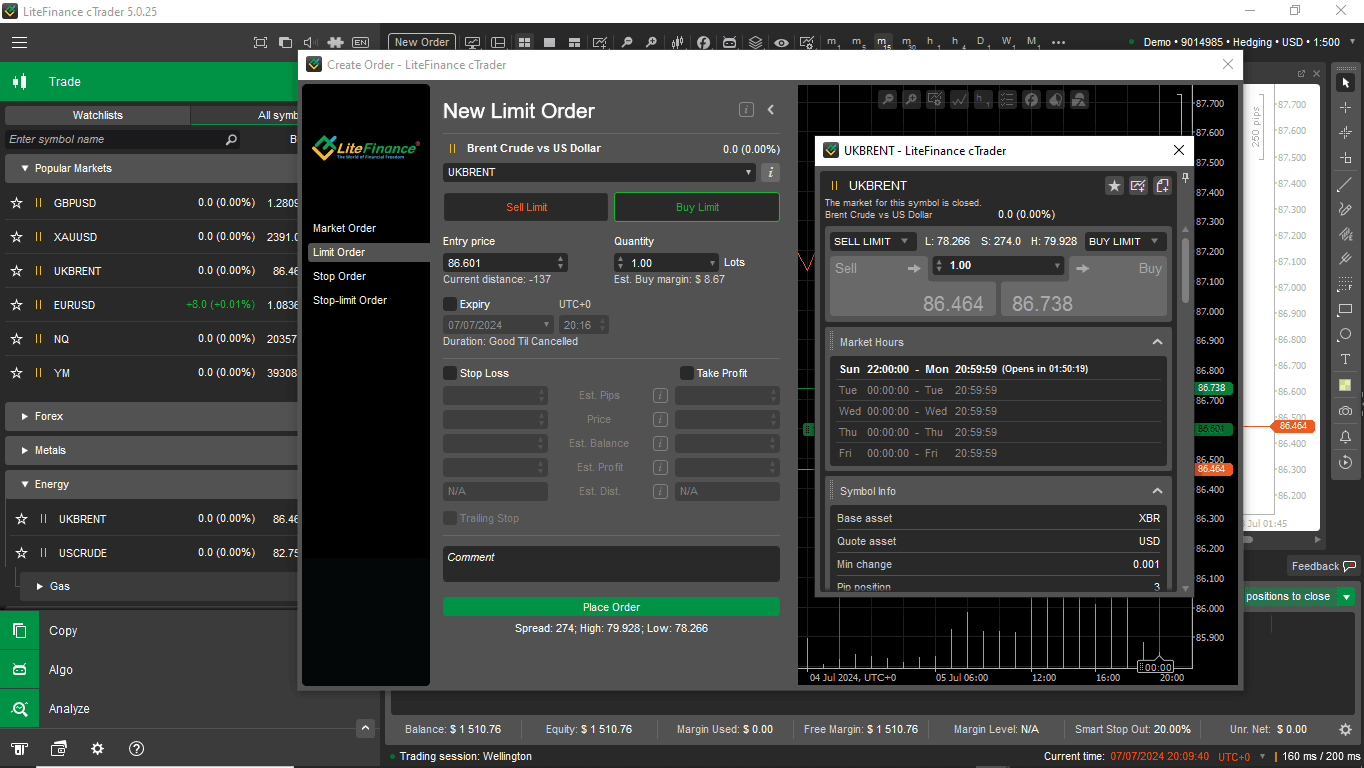Screen dimensions: 1364x768
Task: Toggle the XAUUSD favorite star
Action: 16,237
